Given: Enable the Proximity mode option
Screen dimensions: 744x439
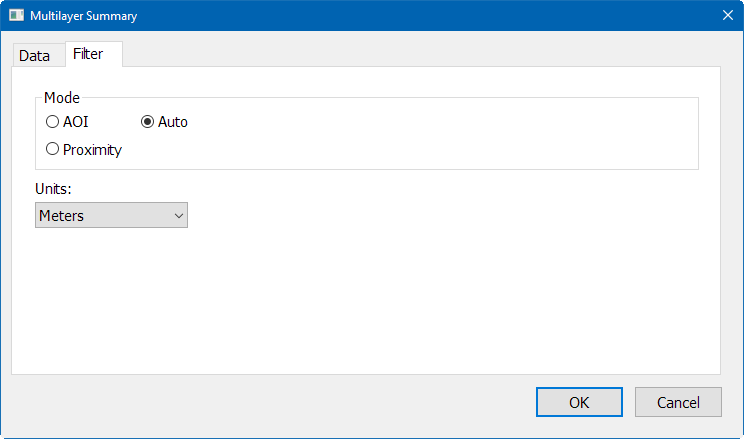Looking at the screenshot, I should pos(52,149).
